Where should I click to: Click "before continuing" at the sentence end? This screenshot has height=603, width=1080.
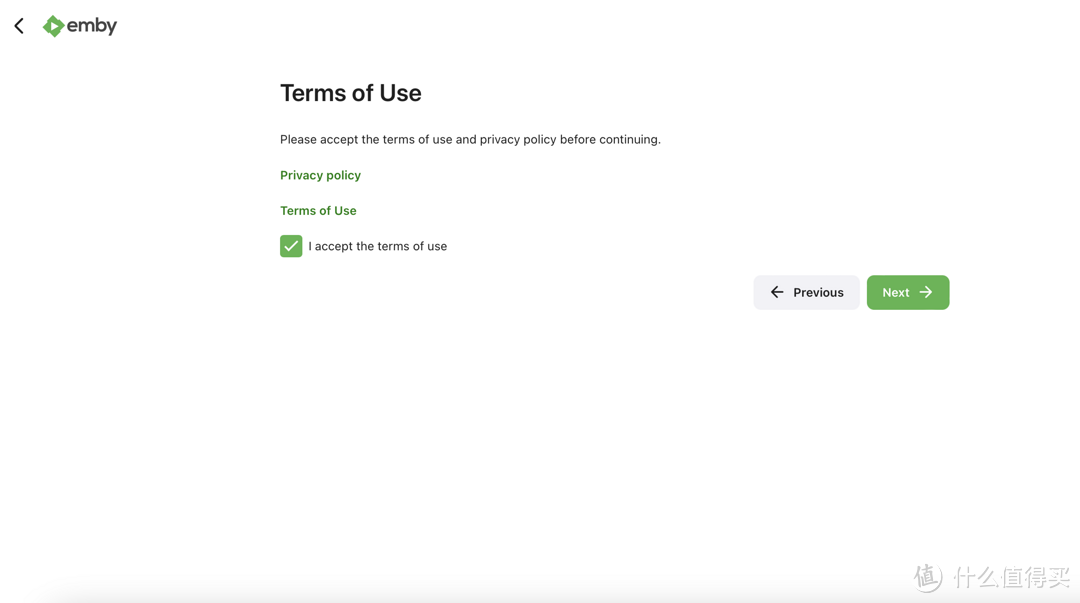pos(609,139)
